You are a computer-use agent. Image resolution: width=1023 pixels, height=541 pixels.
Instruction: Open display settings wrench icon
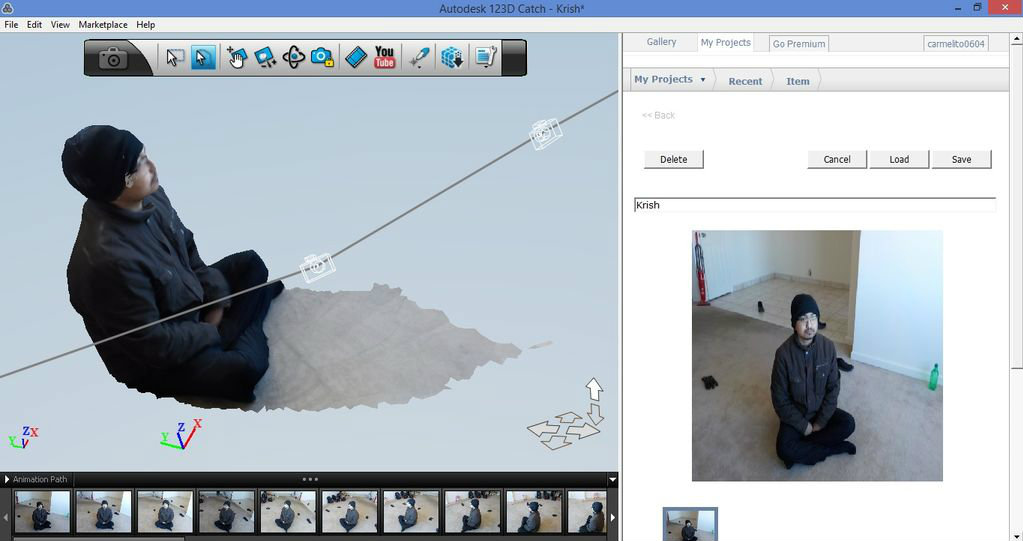486,57
